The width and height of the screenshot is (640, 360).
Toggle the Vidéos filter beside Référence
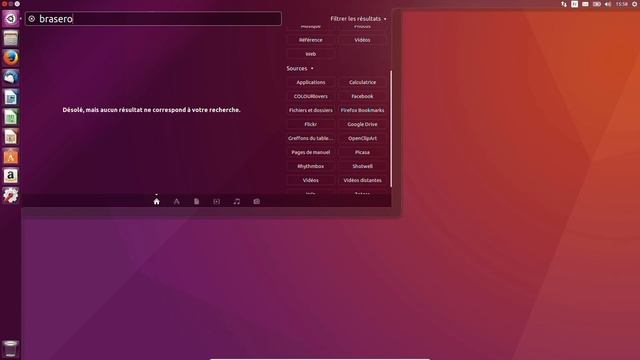362,40
